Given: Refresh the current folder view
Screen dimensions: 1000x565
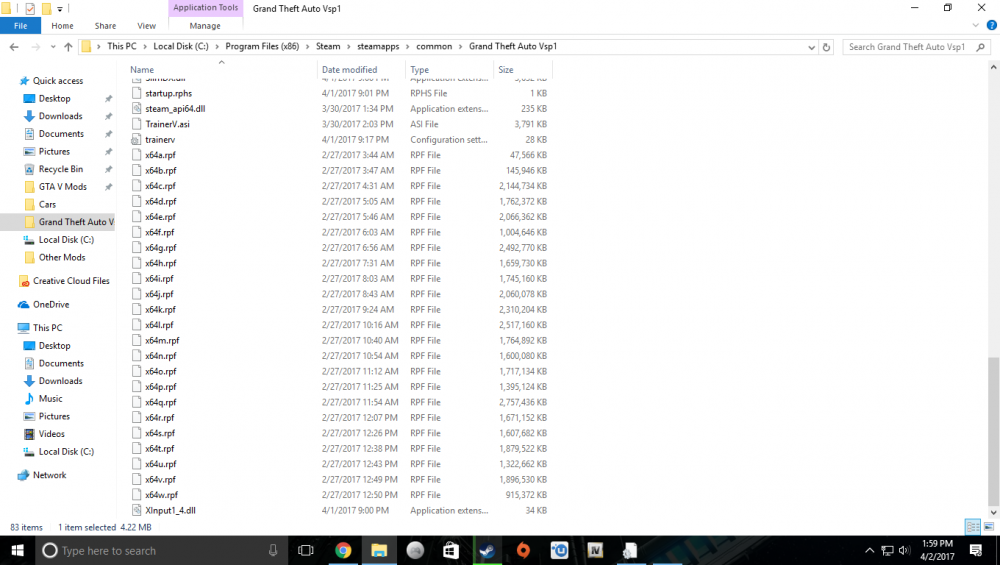Looking at the screenshot, I should click(x=826, y=47).
